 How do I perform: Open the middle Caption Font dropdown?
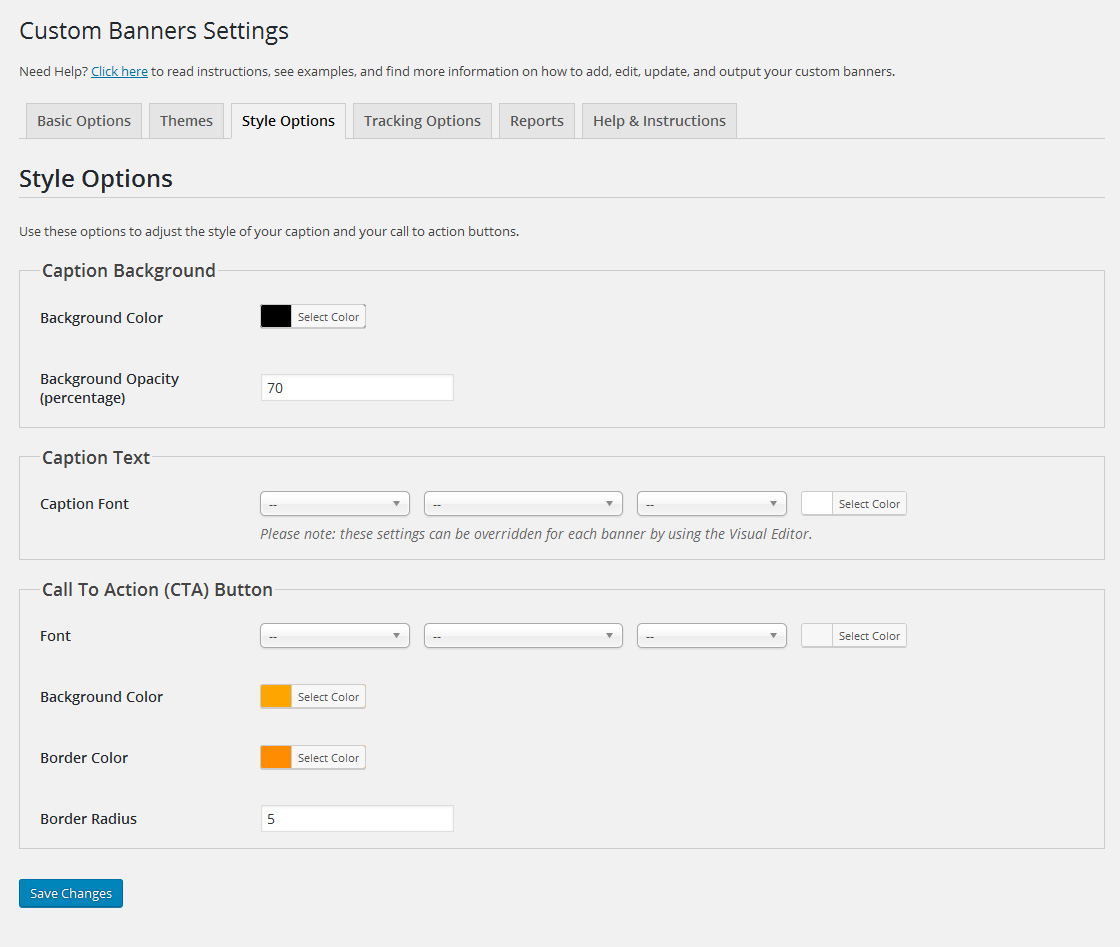pyautogui.click(x=523, y=504)
